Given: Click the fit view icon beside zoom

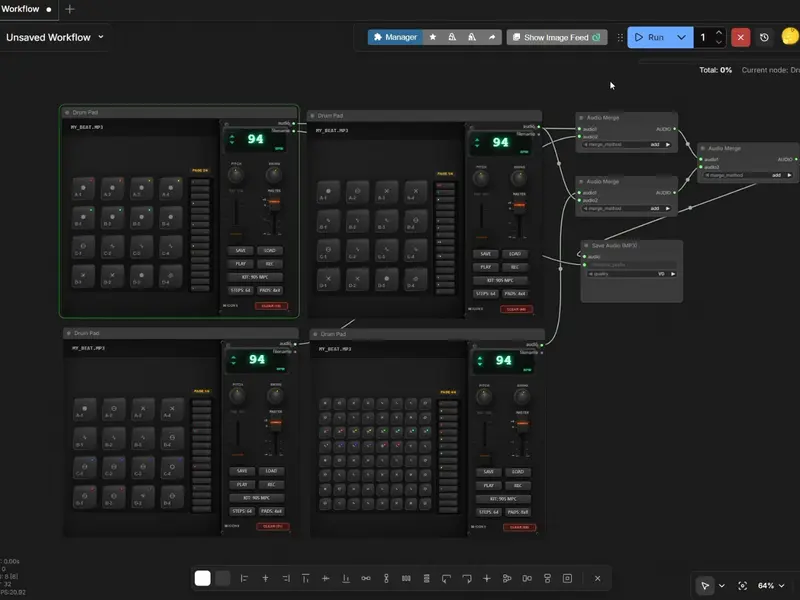Looking at the screenshot, I should coord(742,585).
